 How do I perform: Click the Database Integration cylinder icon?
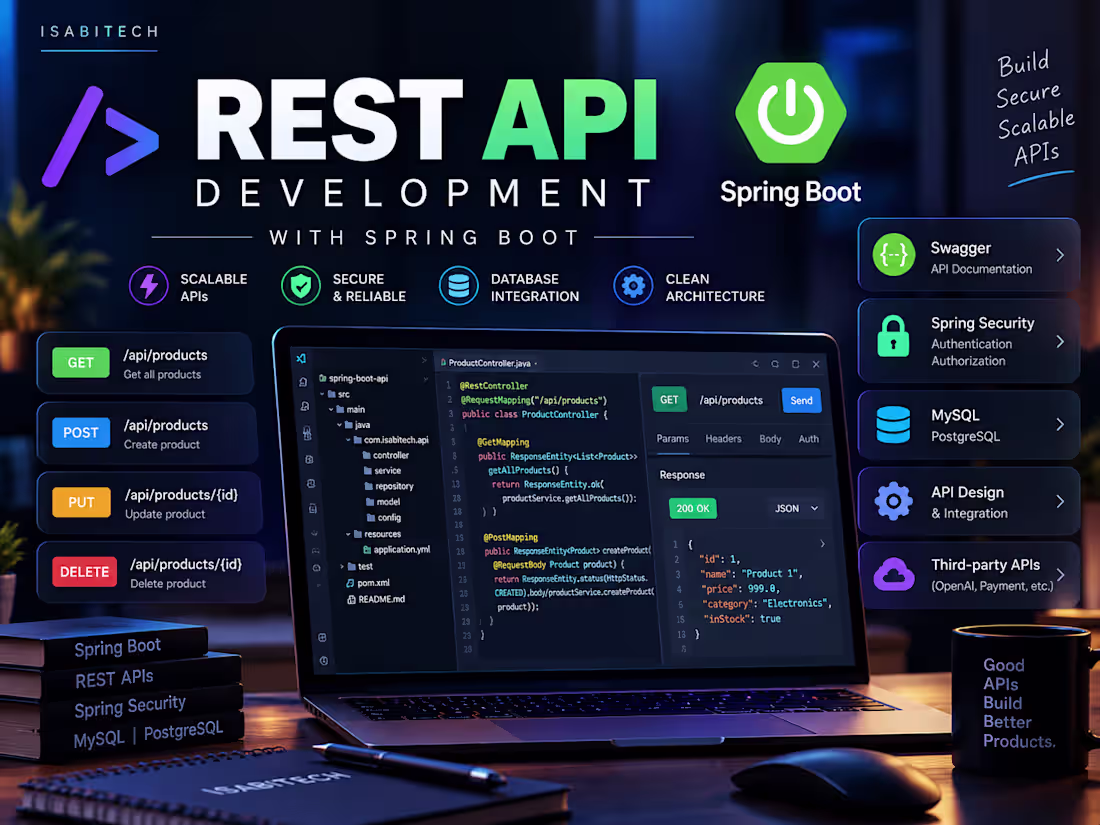[x=459, y=286]
